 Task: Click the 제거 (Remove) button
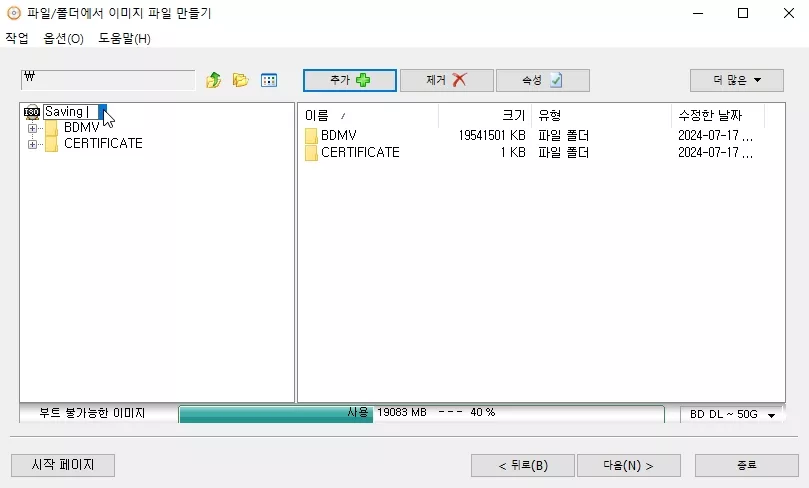click(x=447, y=80)
